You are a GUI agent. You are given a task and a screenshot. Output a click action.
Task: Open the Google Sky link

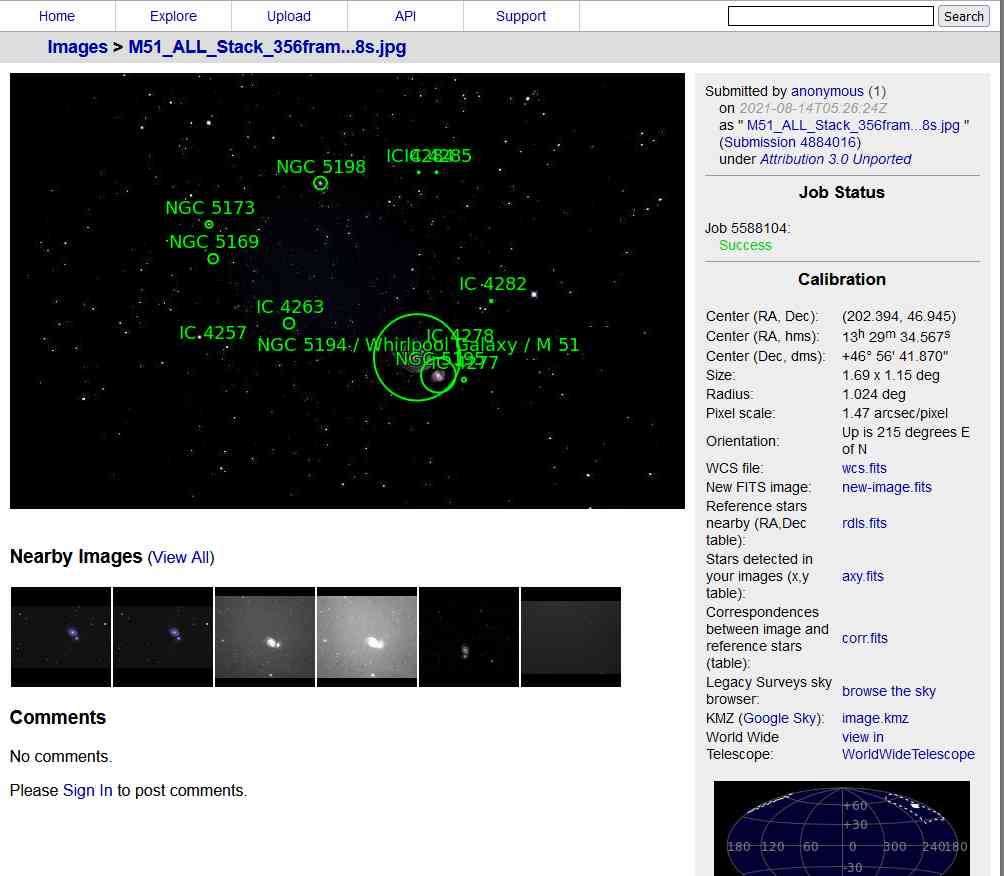pyautogui.click(x=780, y=718)
